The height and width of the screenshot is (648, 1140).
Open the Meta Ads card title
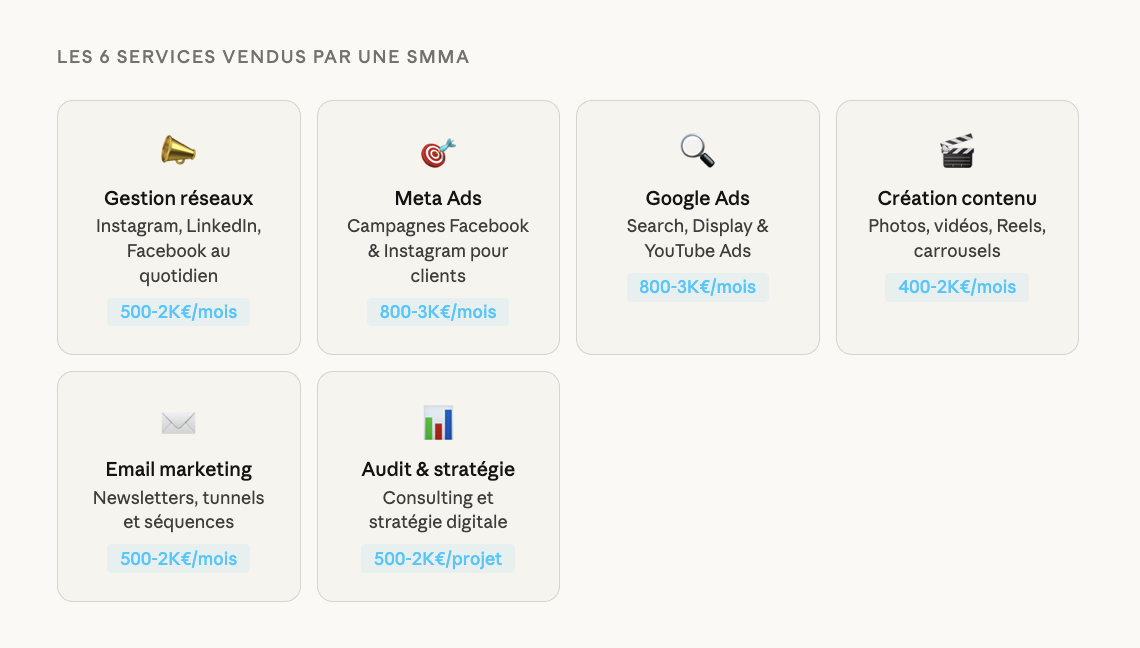[438, 198]
